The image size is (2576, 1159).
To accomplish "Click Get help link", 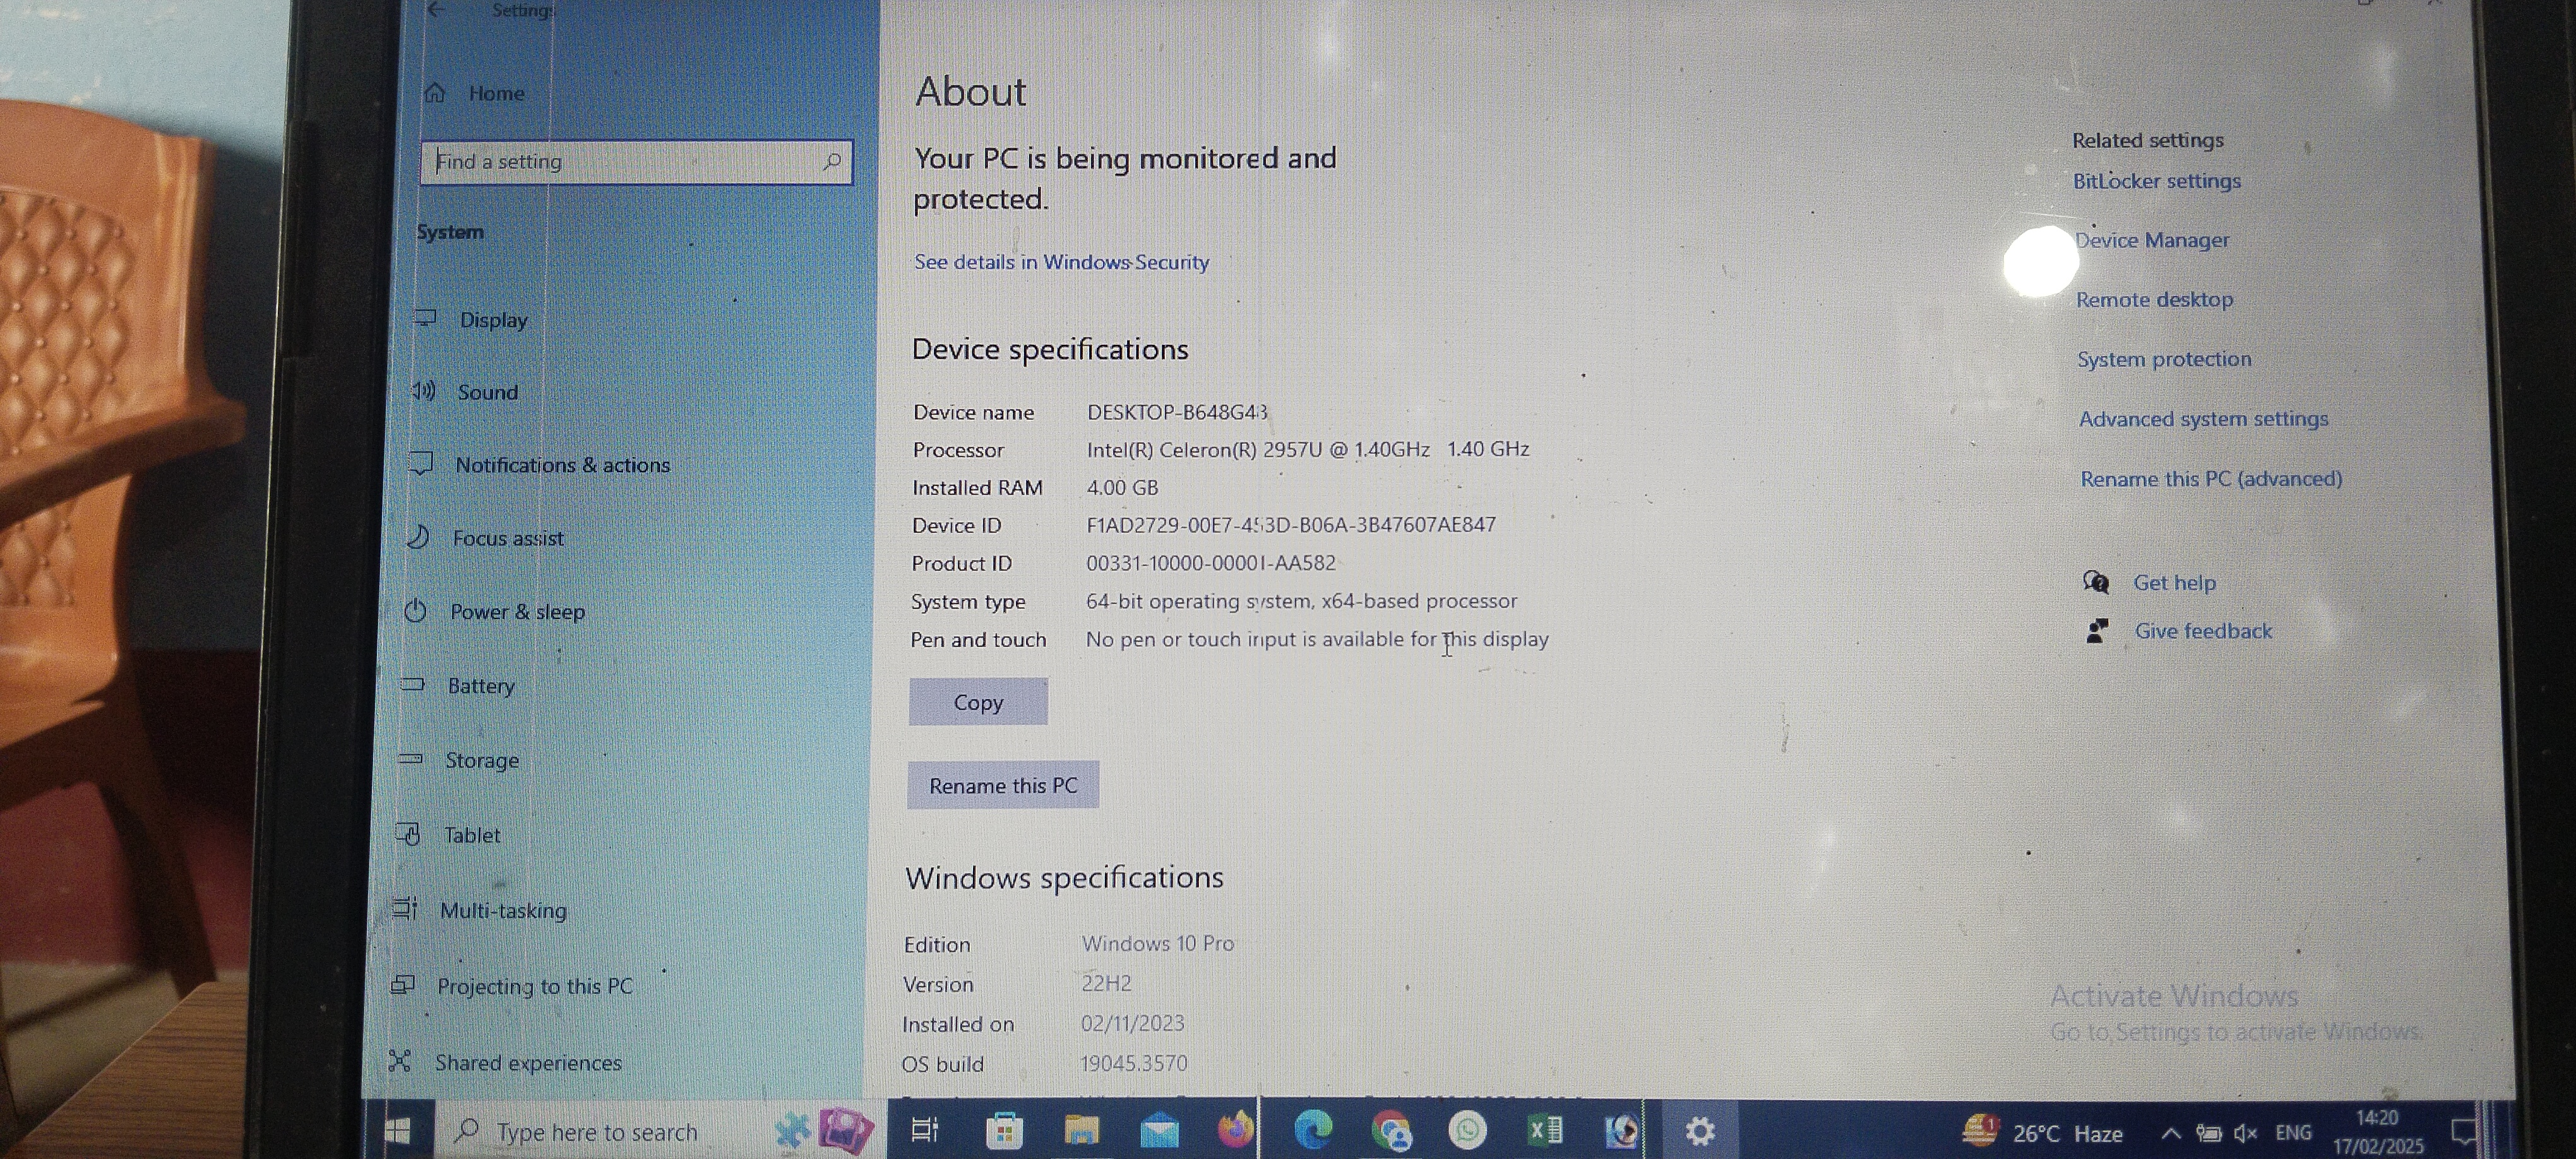I will (x=2174, y=583).
